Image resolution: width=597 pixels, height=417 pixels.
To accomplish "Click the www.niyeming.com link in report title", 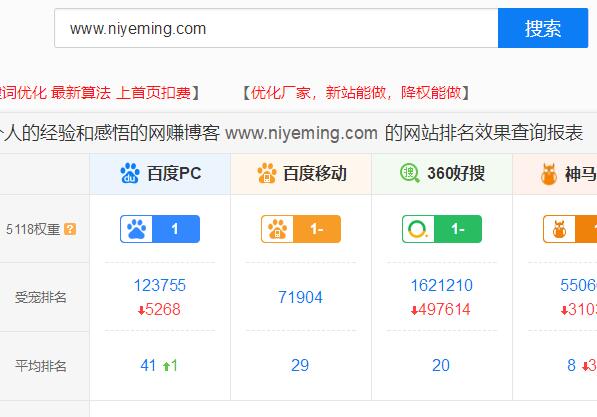I will [301, 133].
